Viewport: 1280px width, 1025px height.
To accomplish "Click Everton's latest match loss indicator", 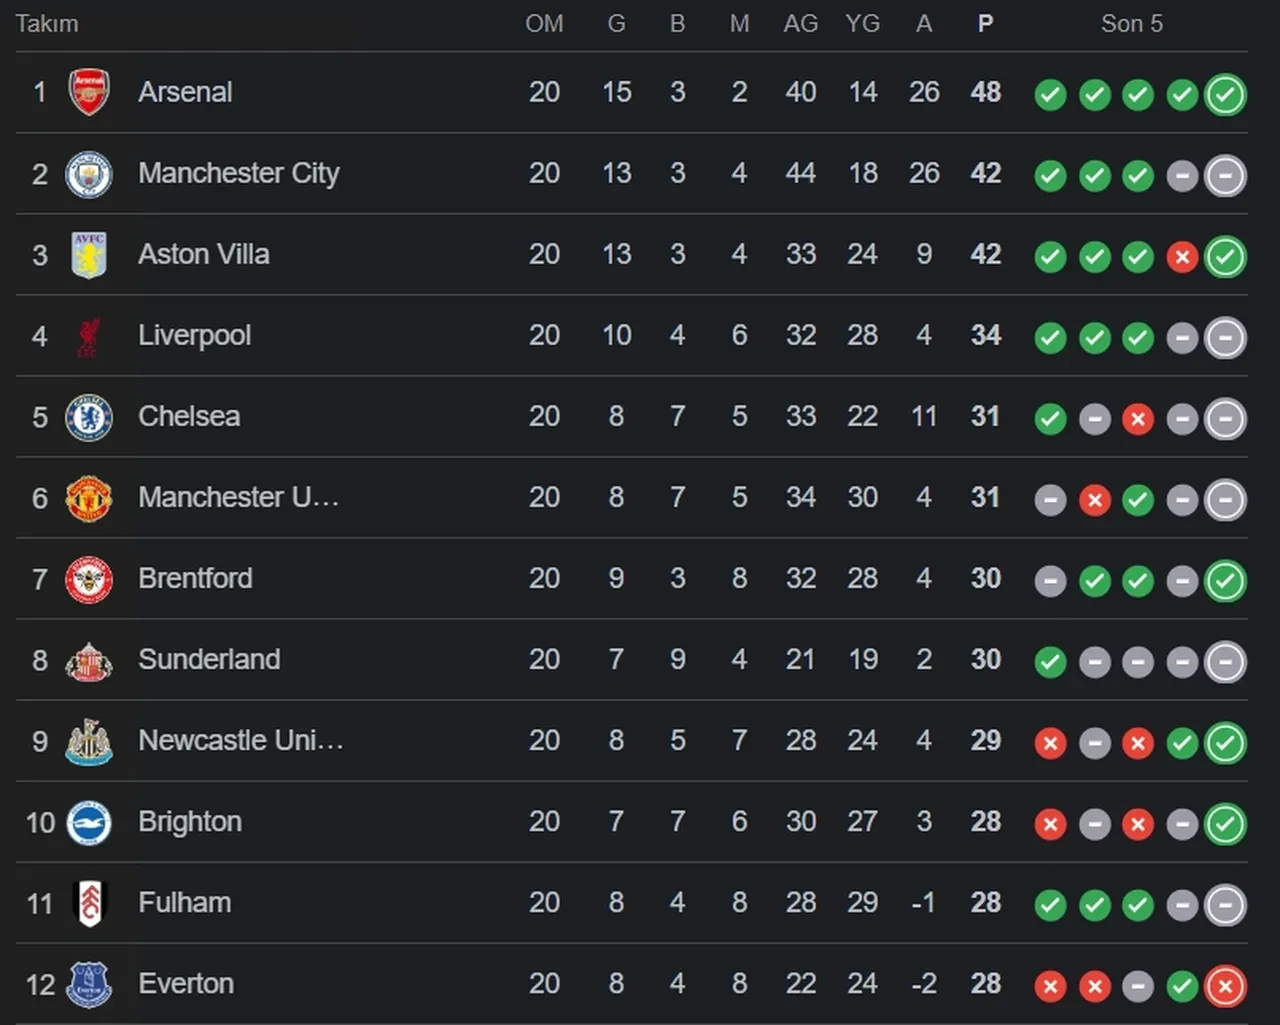I will pos(1225,987).
